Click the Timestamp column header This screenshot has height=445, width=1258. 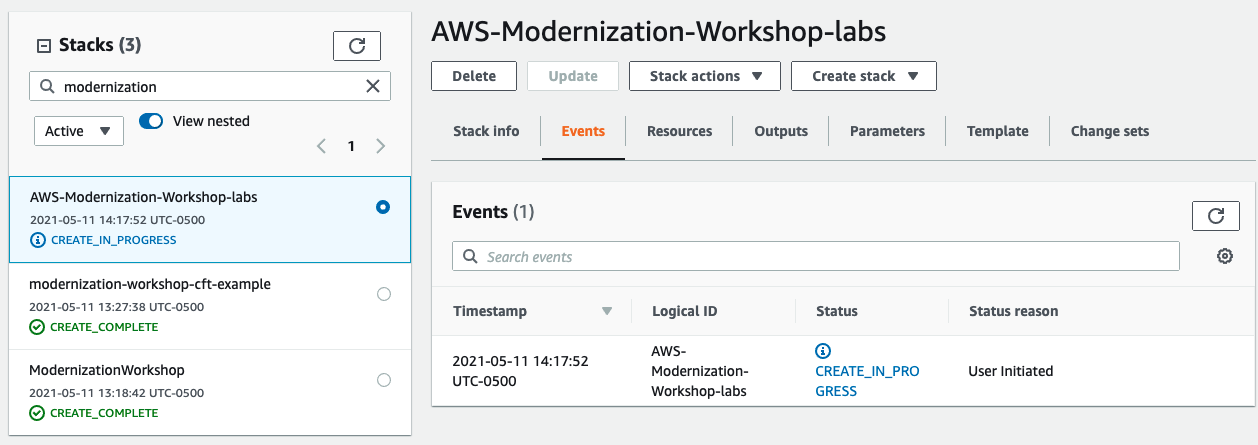(x=490, y=311)
